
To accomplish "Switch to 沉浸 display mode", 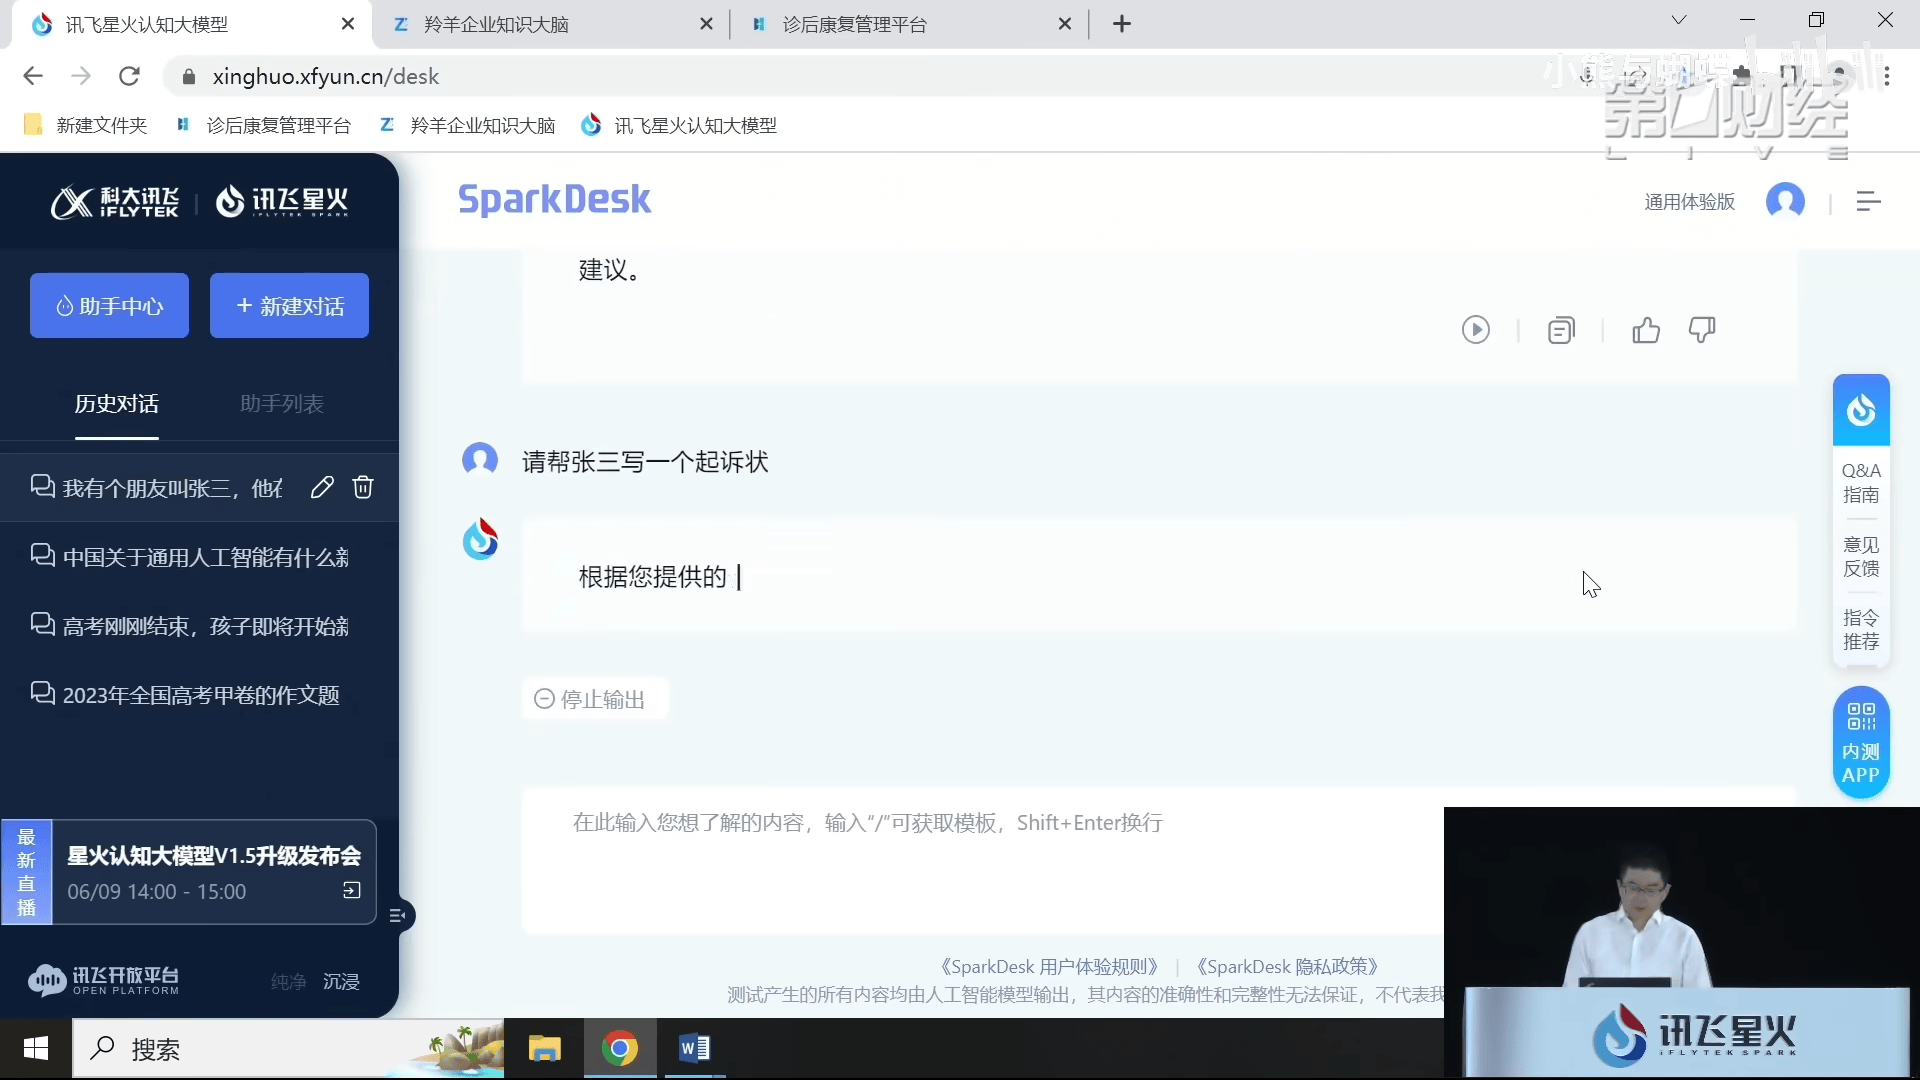I will (341, 982).
